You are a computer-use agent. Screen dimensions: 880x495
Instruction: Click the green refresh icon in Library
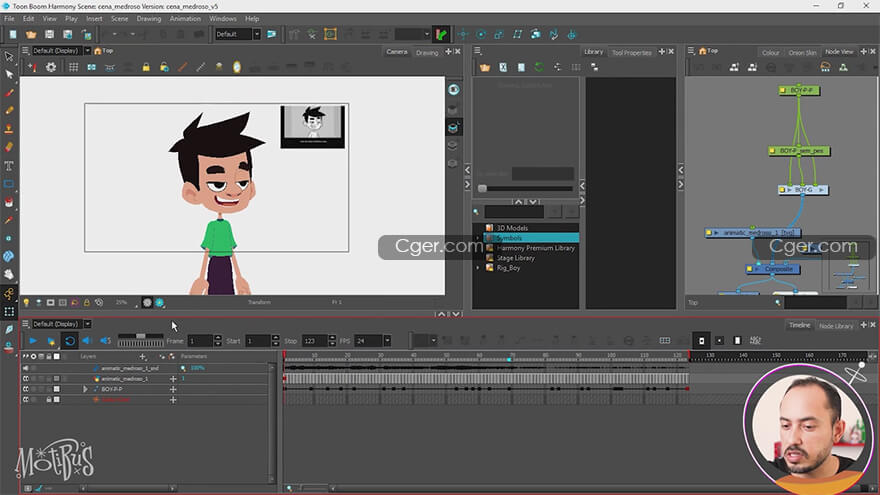[539, 67]
